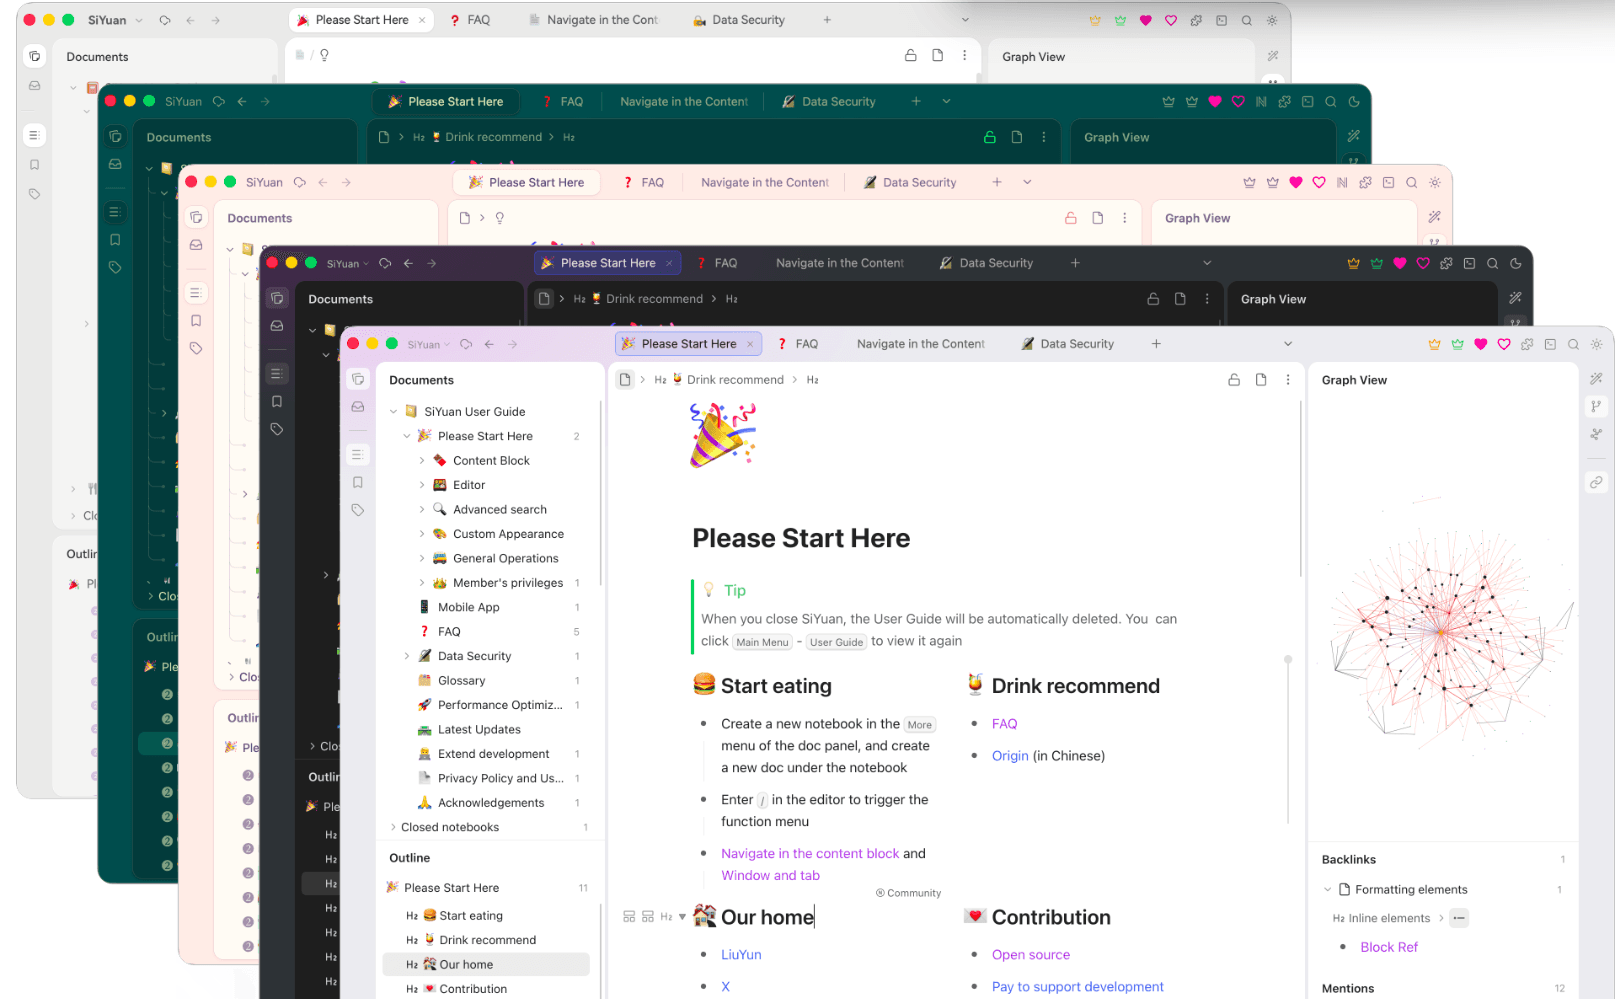Viewport: 1615px width, 999px height.
Task: Click the page icon beside the front editor's lock
Action: coord(1261,380)
